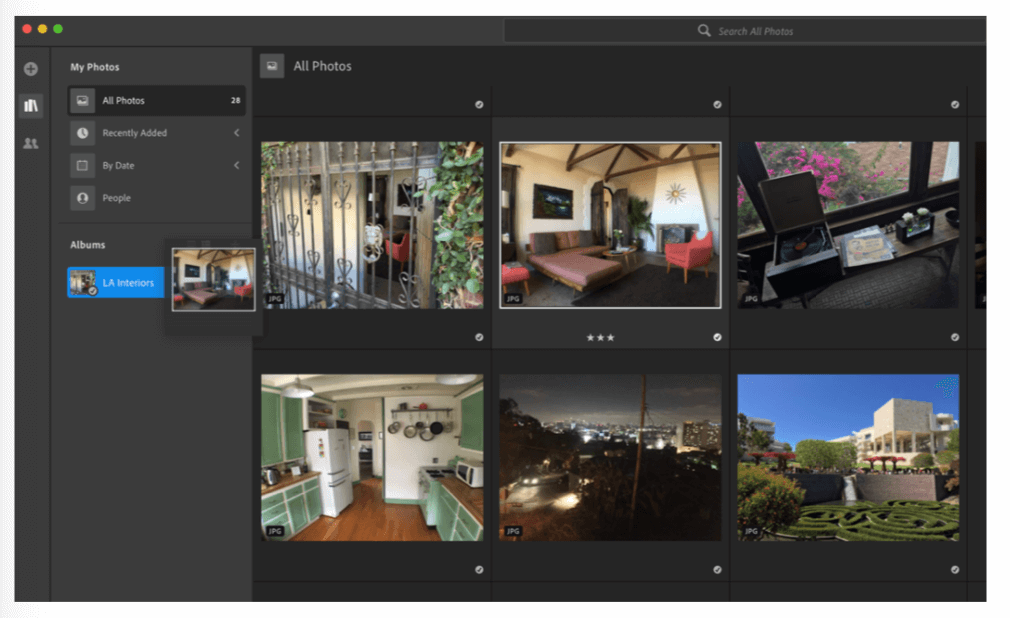Toggle checkmark under record player photo
The width and height of the screenshot is (1010, 618).
tap(955, 337)
